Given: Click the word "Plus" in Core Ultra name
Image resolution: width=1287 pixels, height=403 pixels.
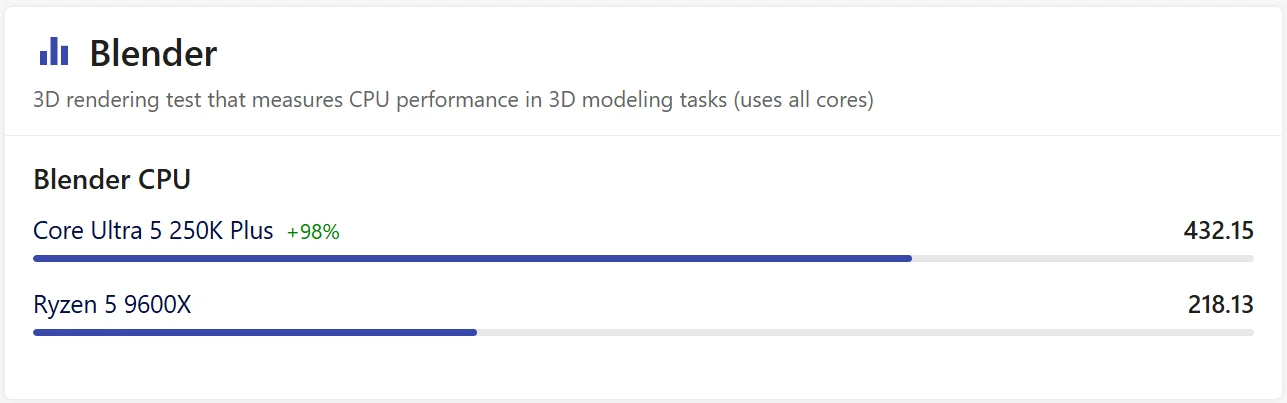Looking at the screenshot, I should 251,231.
